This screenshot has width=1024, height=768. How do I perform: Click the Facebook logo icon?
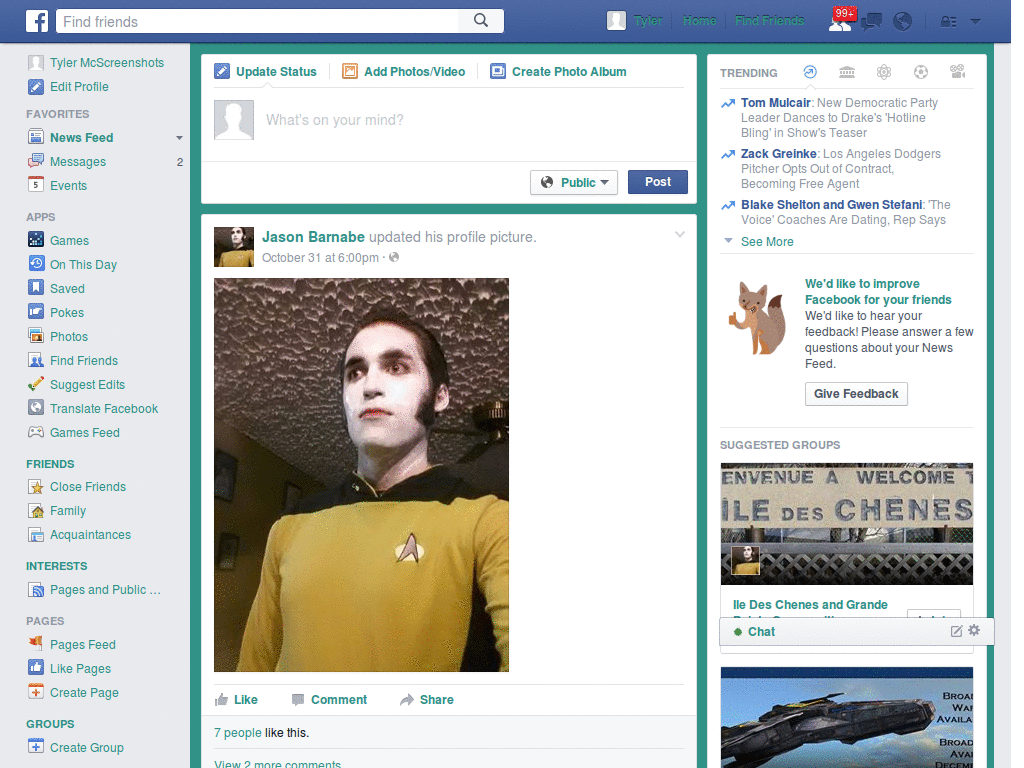(37, 22)
